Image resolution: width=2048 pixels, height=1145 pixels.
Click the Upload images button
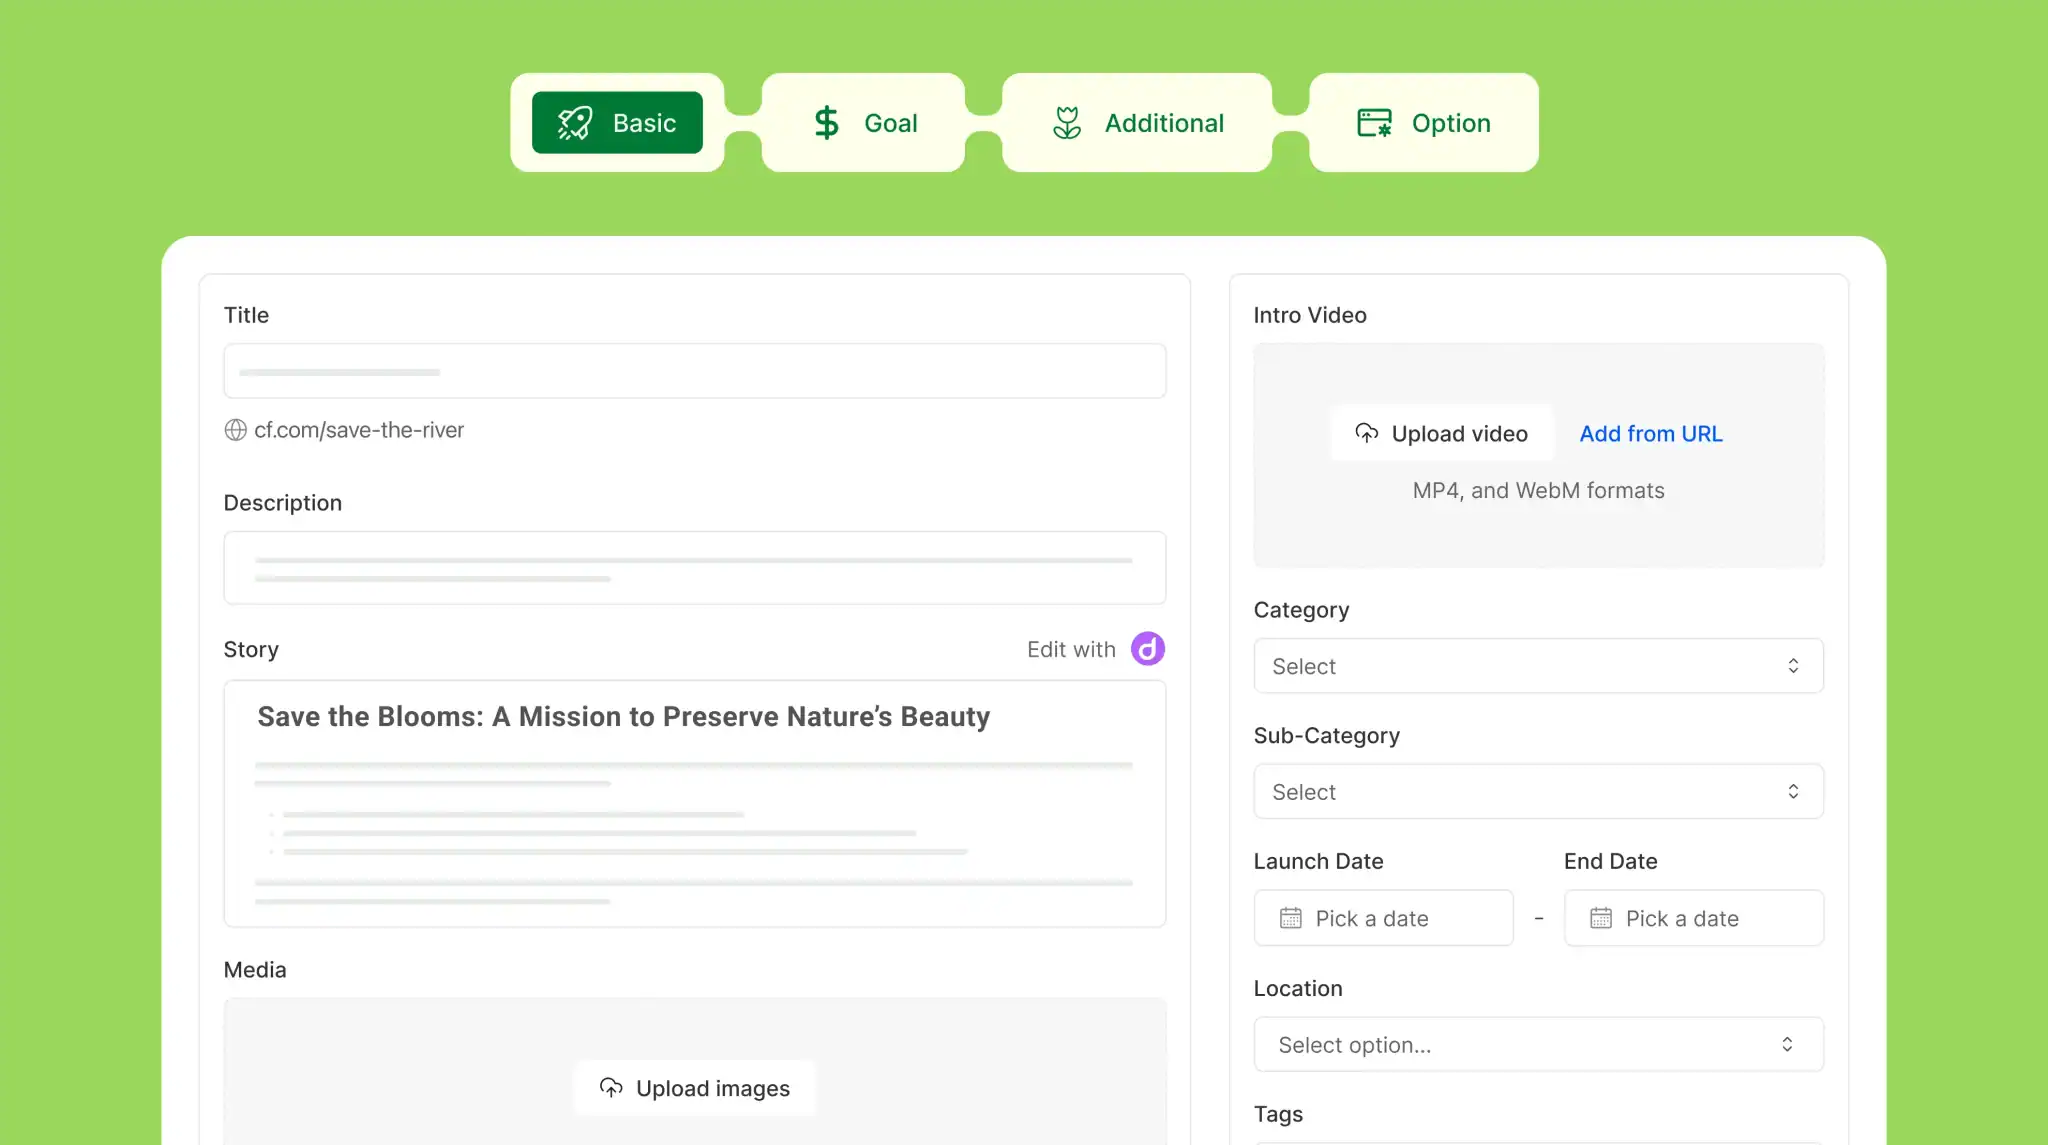click(696, 1088)
